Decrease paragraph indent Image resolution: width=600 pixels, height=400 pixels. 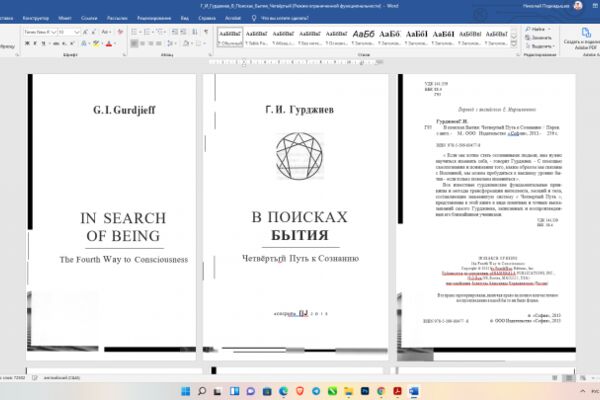[175, 32]
